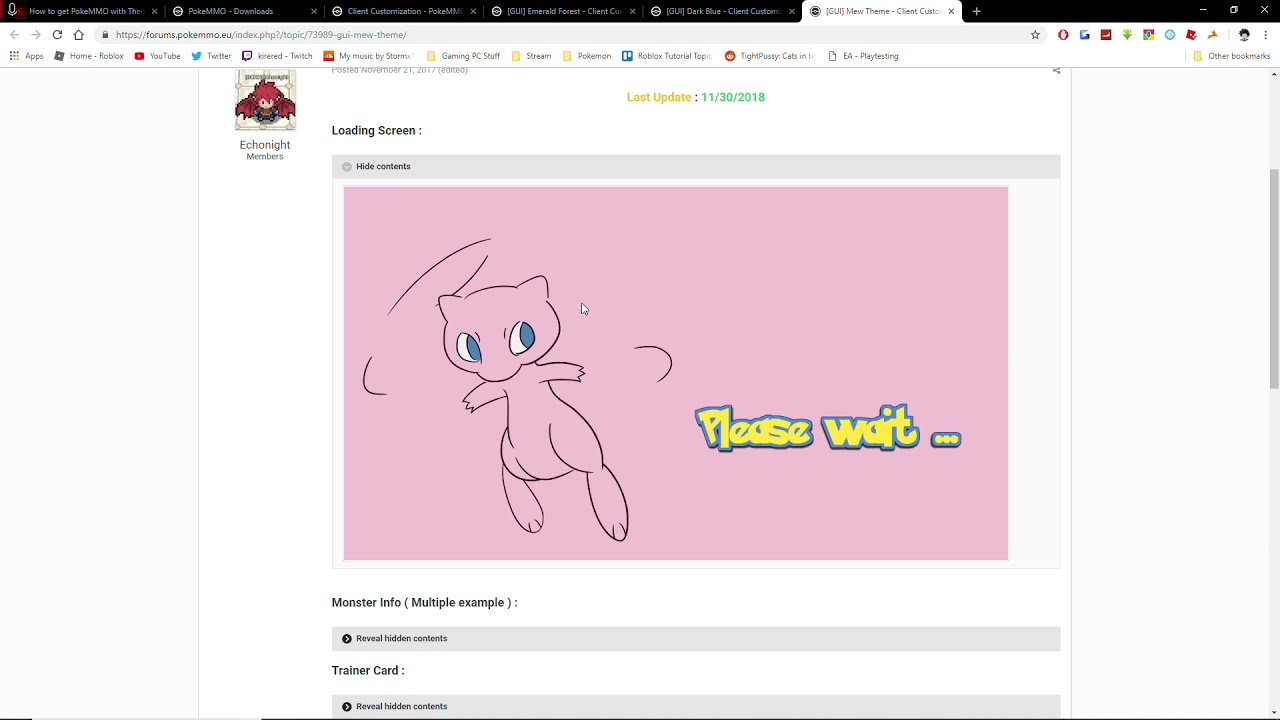
Task: Open a new browser tab
Action: coord(976,11)
